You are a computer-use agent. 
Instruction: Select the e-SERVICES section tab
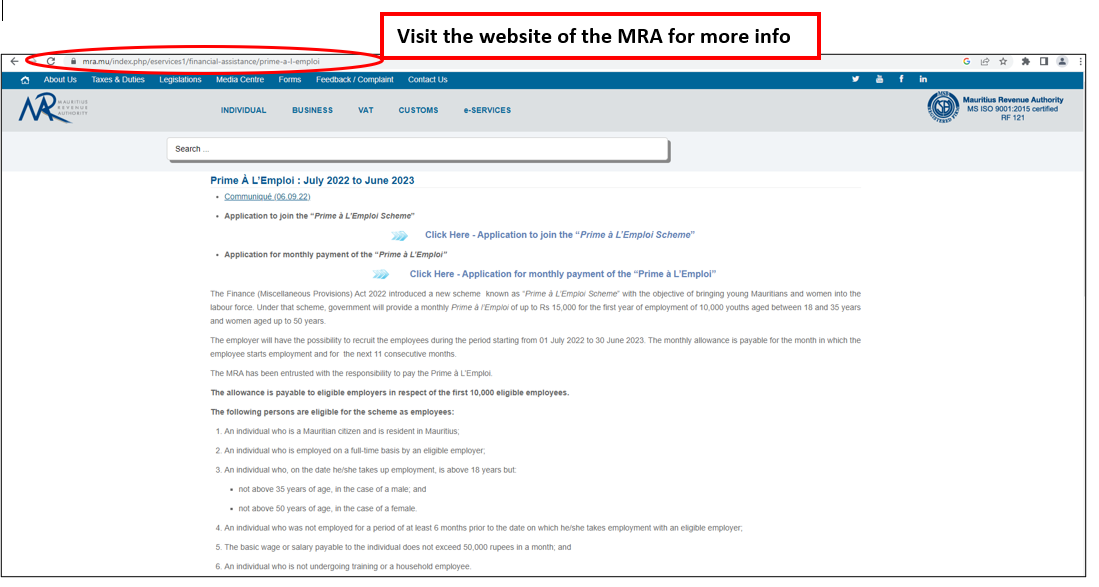[487, 111]
